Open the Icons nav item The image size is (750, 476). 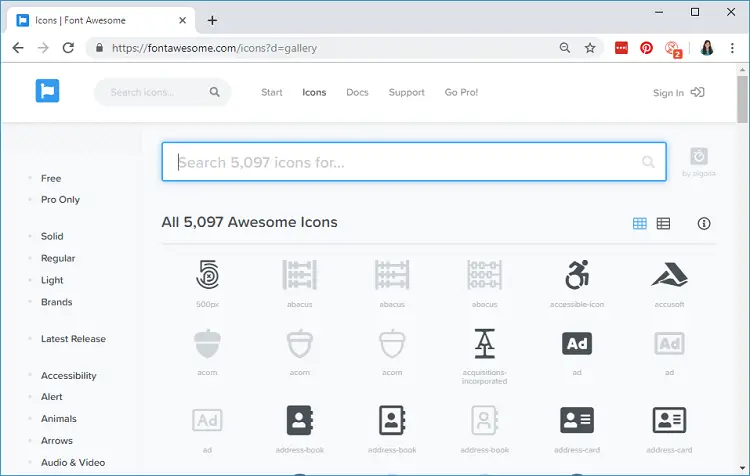pos(314,92)
